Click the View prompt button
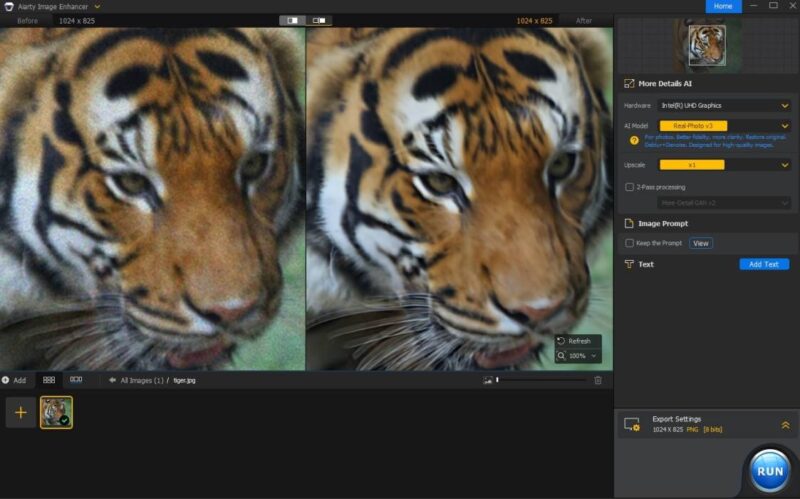Screen dimensions: 800x499 (x=701, y=243)
